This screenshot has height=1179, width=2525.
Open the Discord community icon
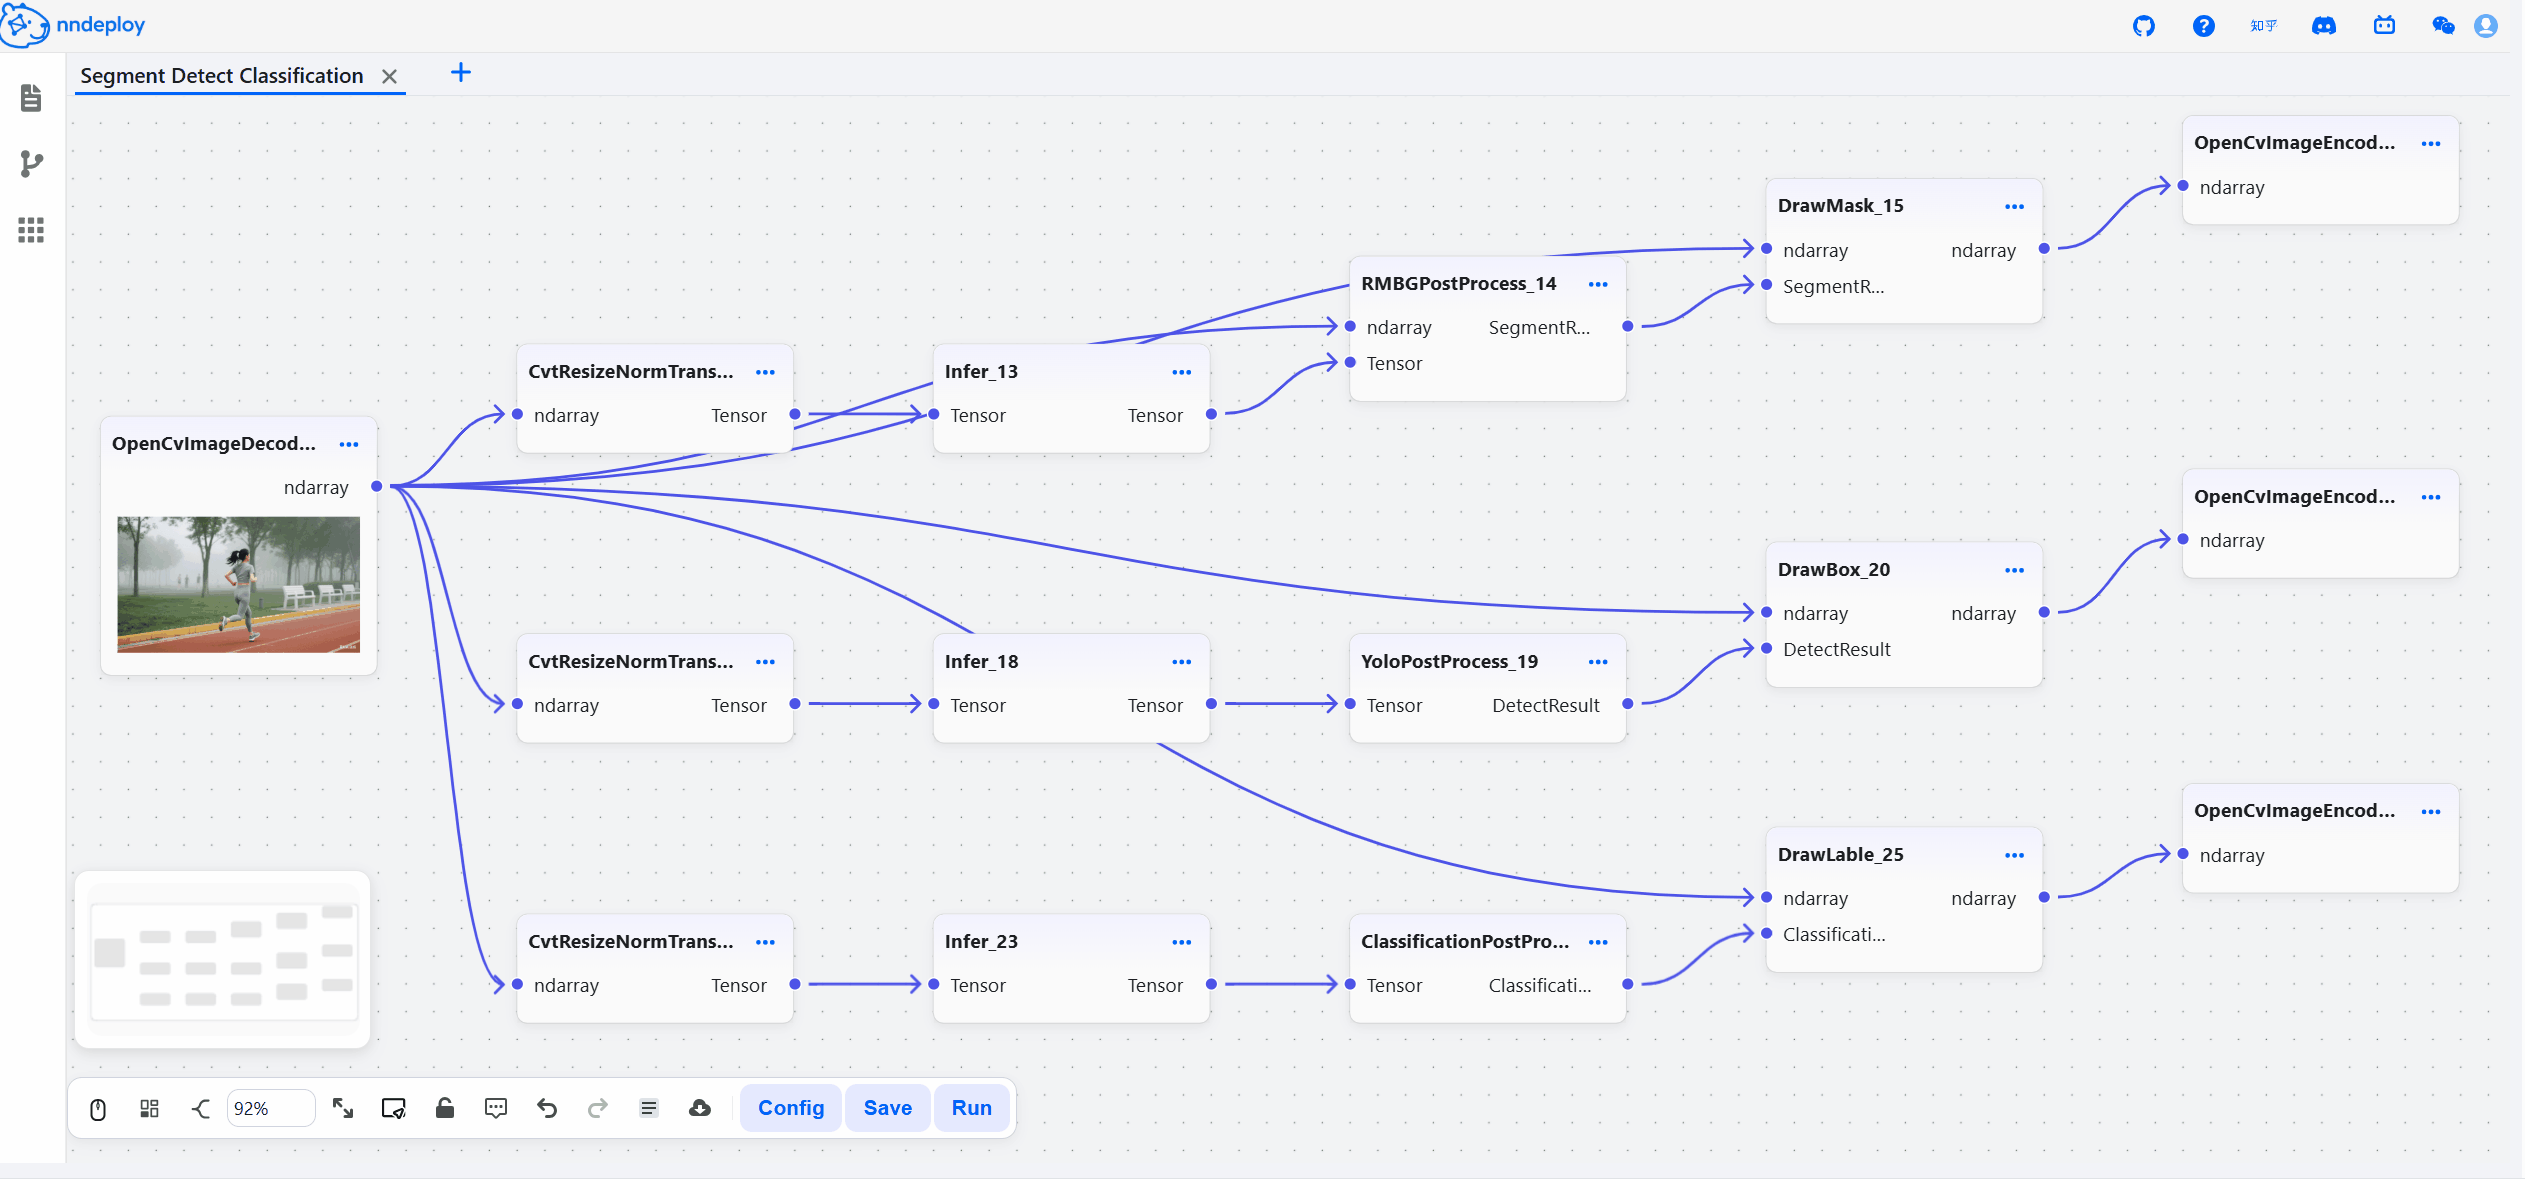[2323, 26]
